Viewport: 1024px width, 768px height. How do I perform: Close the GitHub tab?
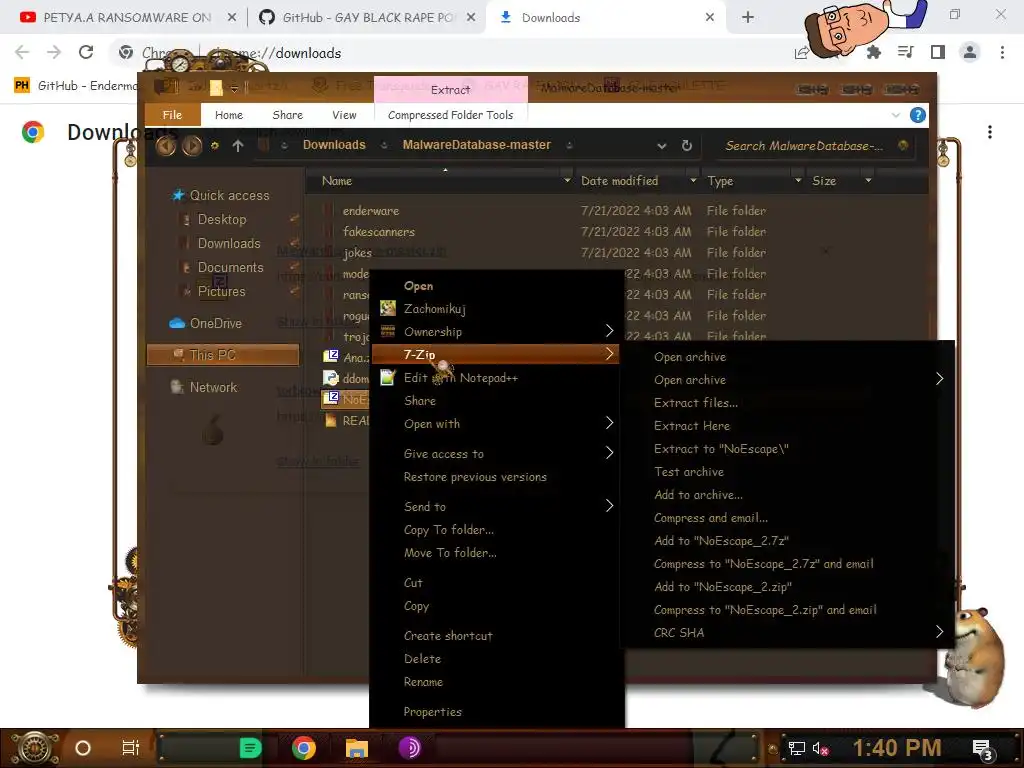pyautogui.click(x=471, y=18)
